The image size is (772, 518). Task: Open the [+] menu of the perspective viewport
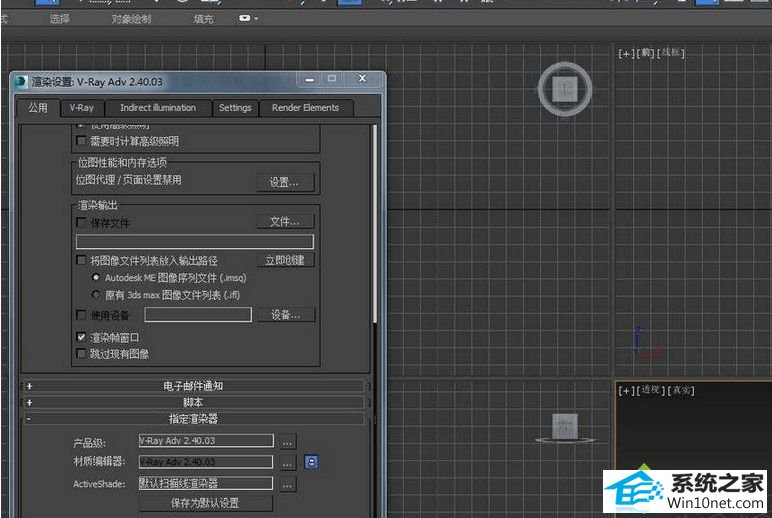tap(626, 391)
